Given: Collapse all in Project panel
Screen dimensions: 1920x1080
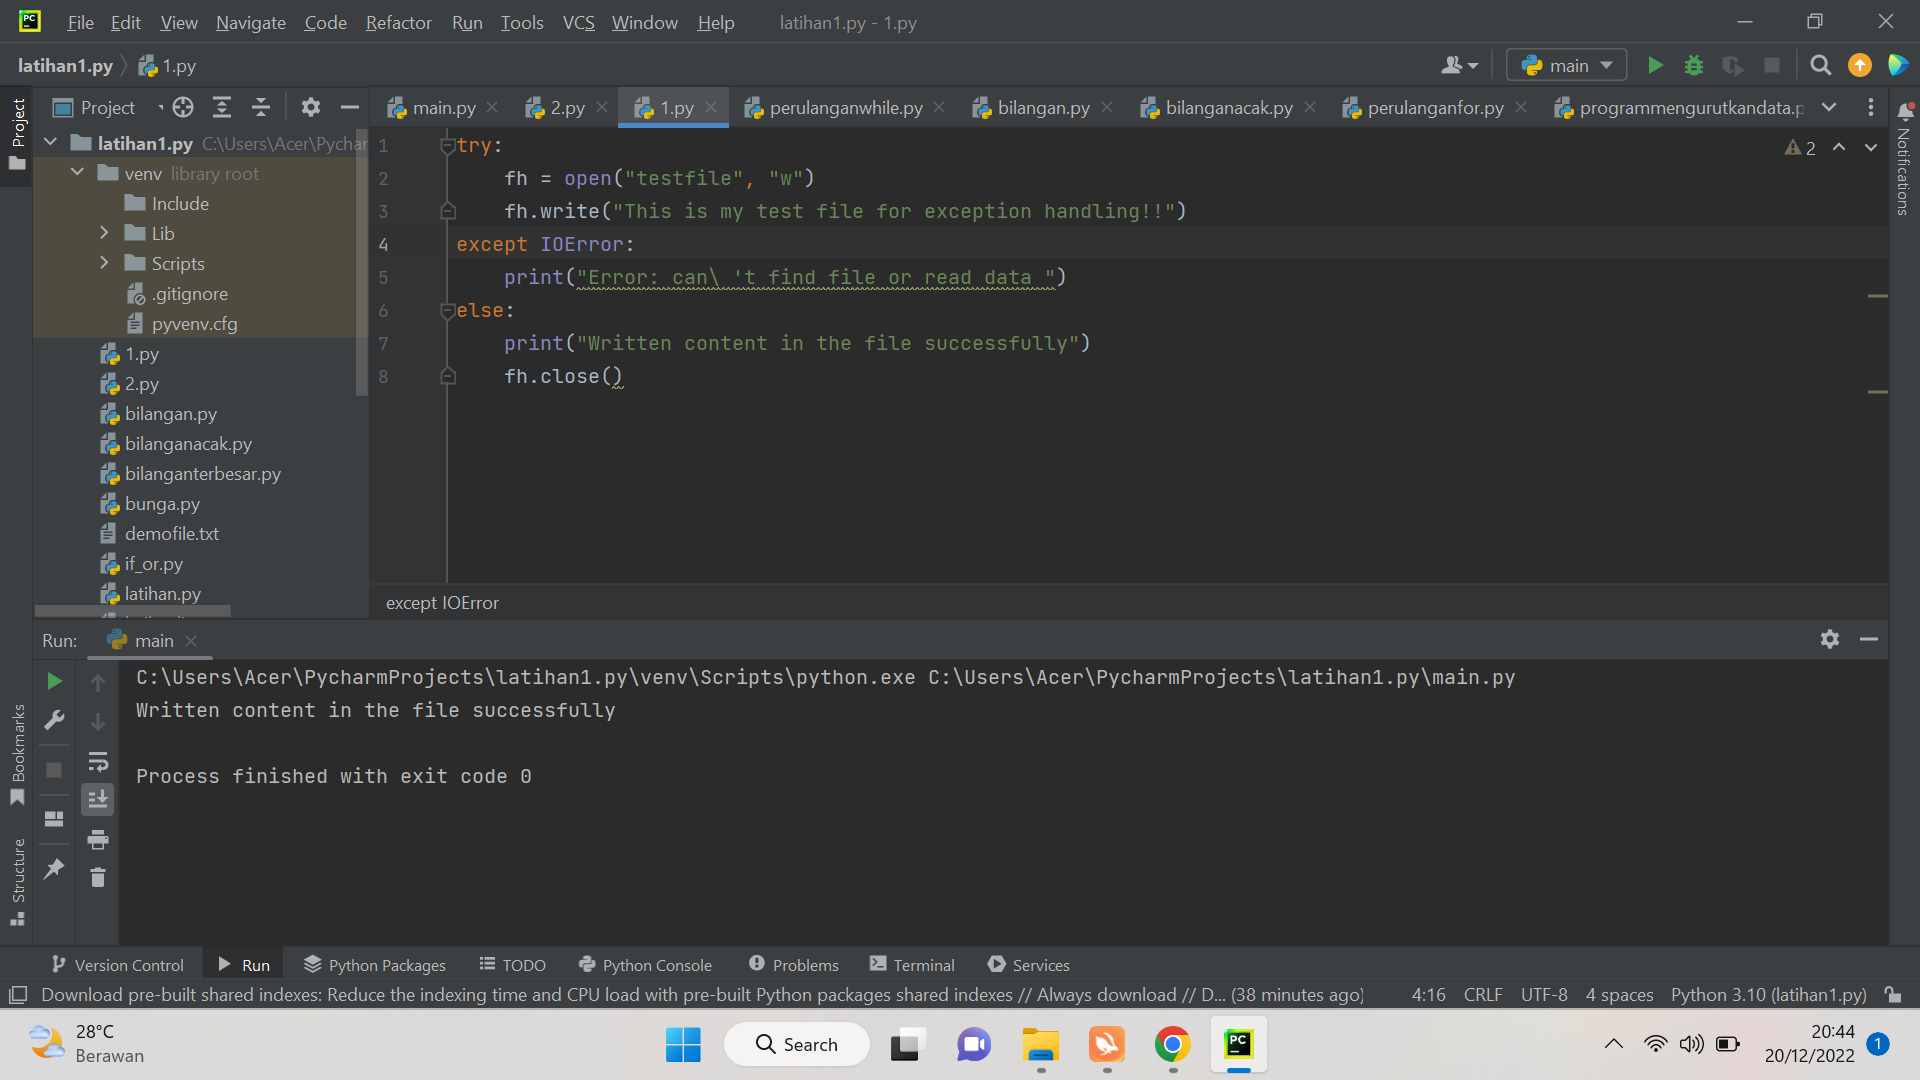Looking at the screenshot, I should 260,108.
